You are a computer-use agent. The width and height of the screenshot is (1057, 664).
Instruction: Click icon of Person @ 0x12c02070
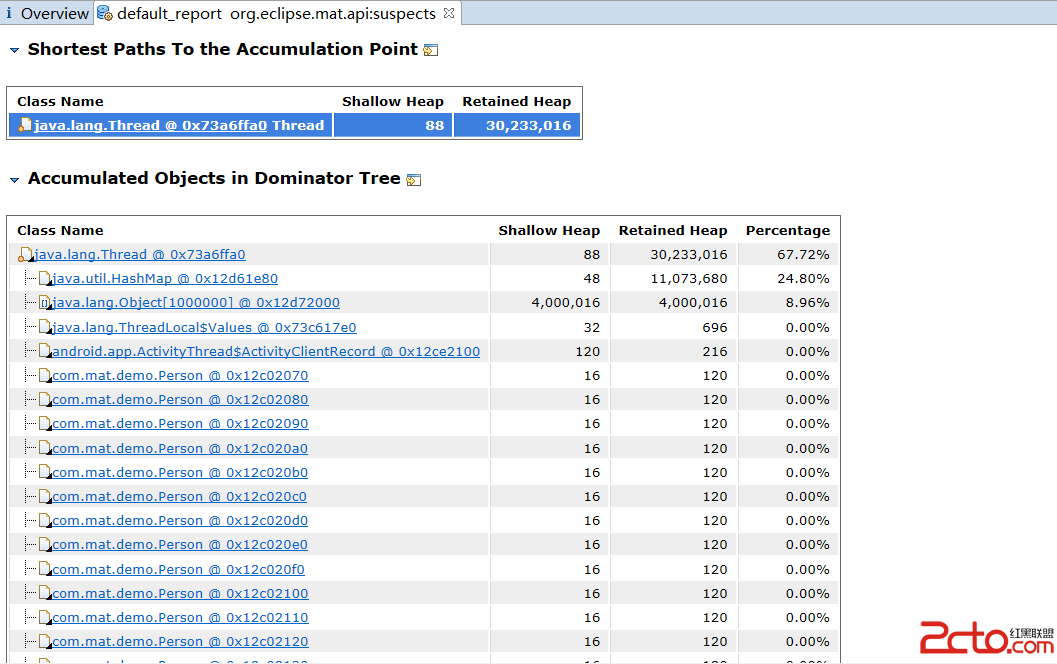pyautogui.click(x=44, y=376)
